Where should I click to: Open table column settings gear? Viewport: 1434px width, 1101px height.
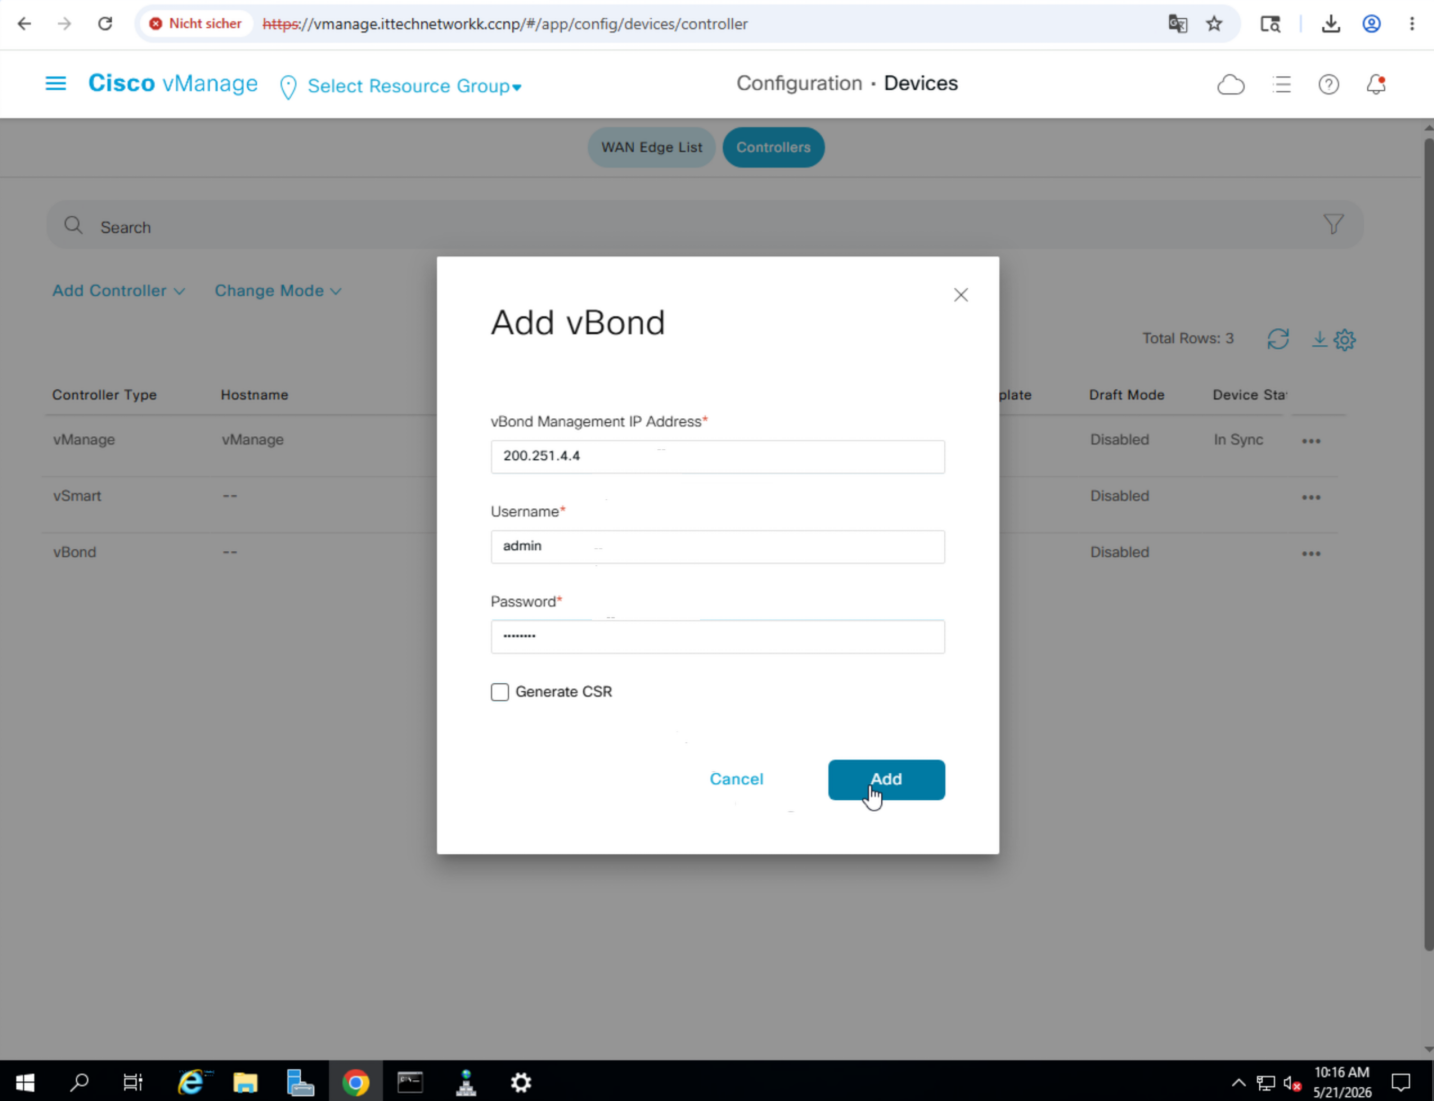point(1345,340)
